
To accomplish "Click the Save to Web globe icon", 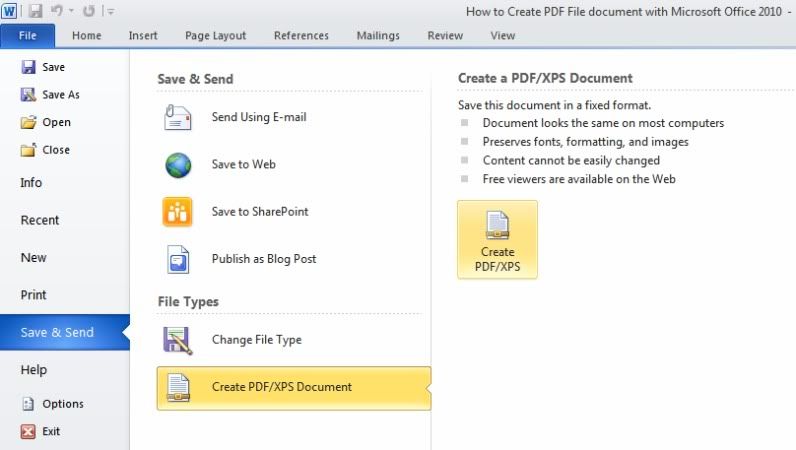I will click(178, 165).
